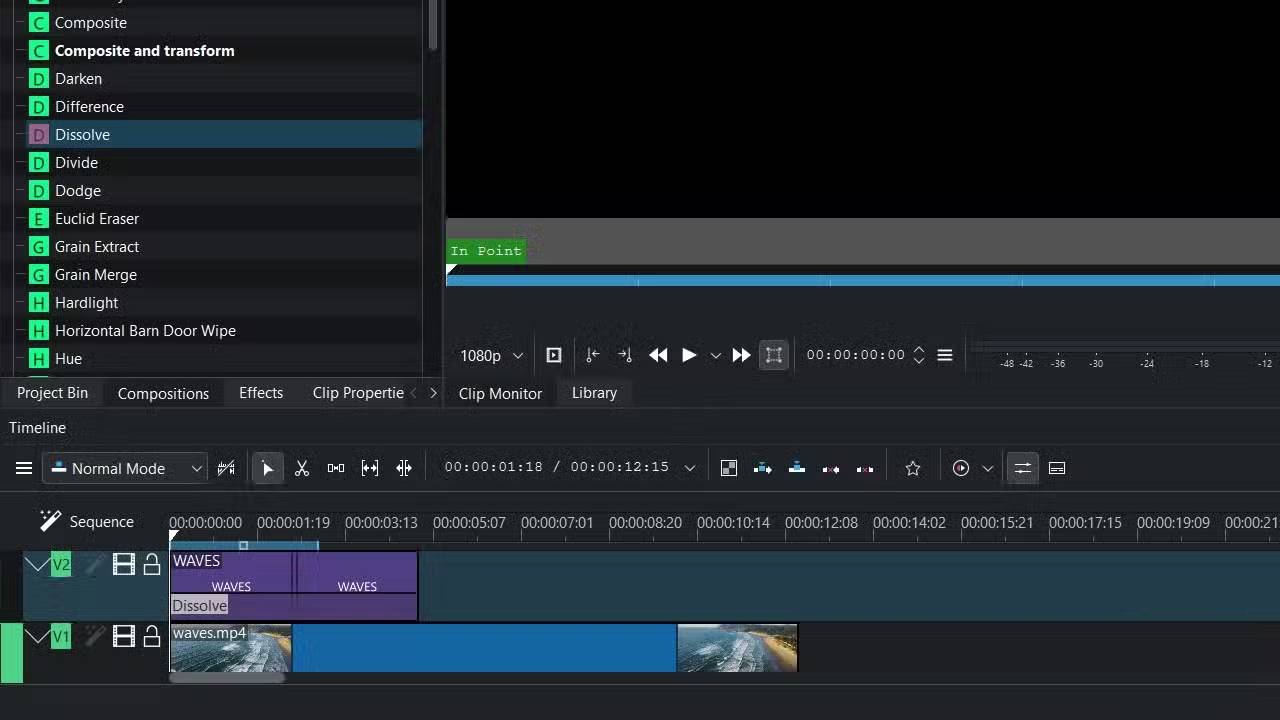Toggle video visibility filmstrip on V2

tap(124, 565)
